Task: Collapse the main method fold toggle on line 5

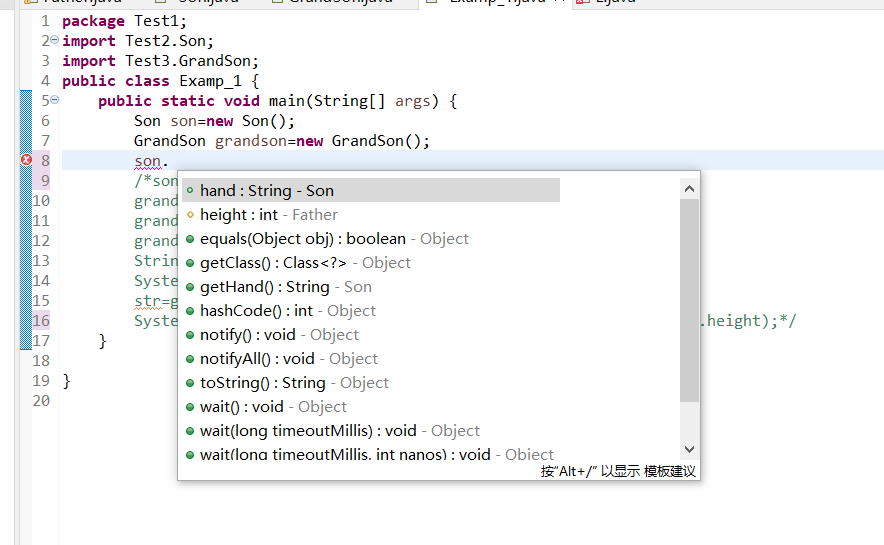Action: point(55,100)
